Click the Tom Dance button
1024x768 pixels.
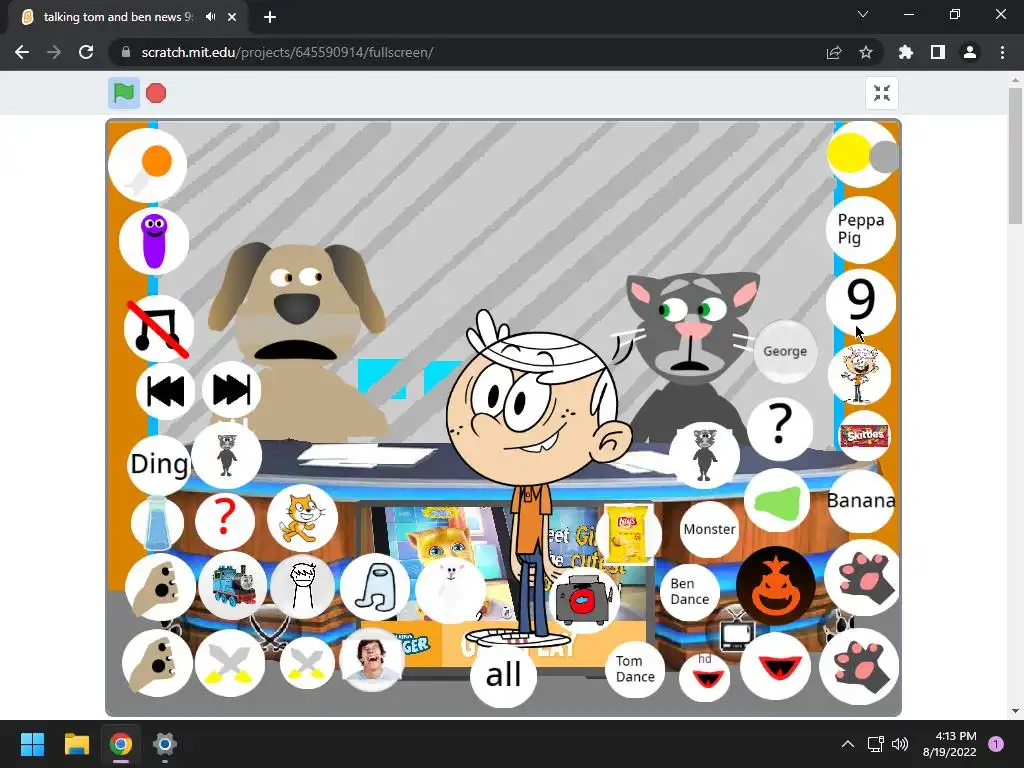point(635,669)
